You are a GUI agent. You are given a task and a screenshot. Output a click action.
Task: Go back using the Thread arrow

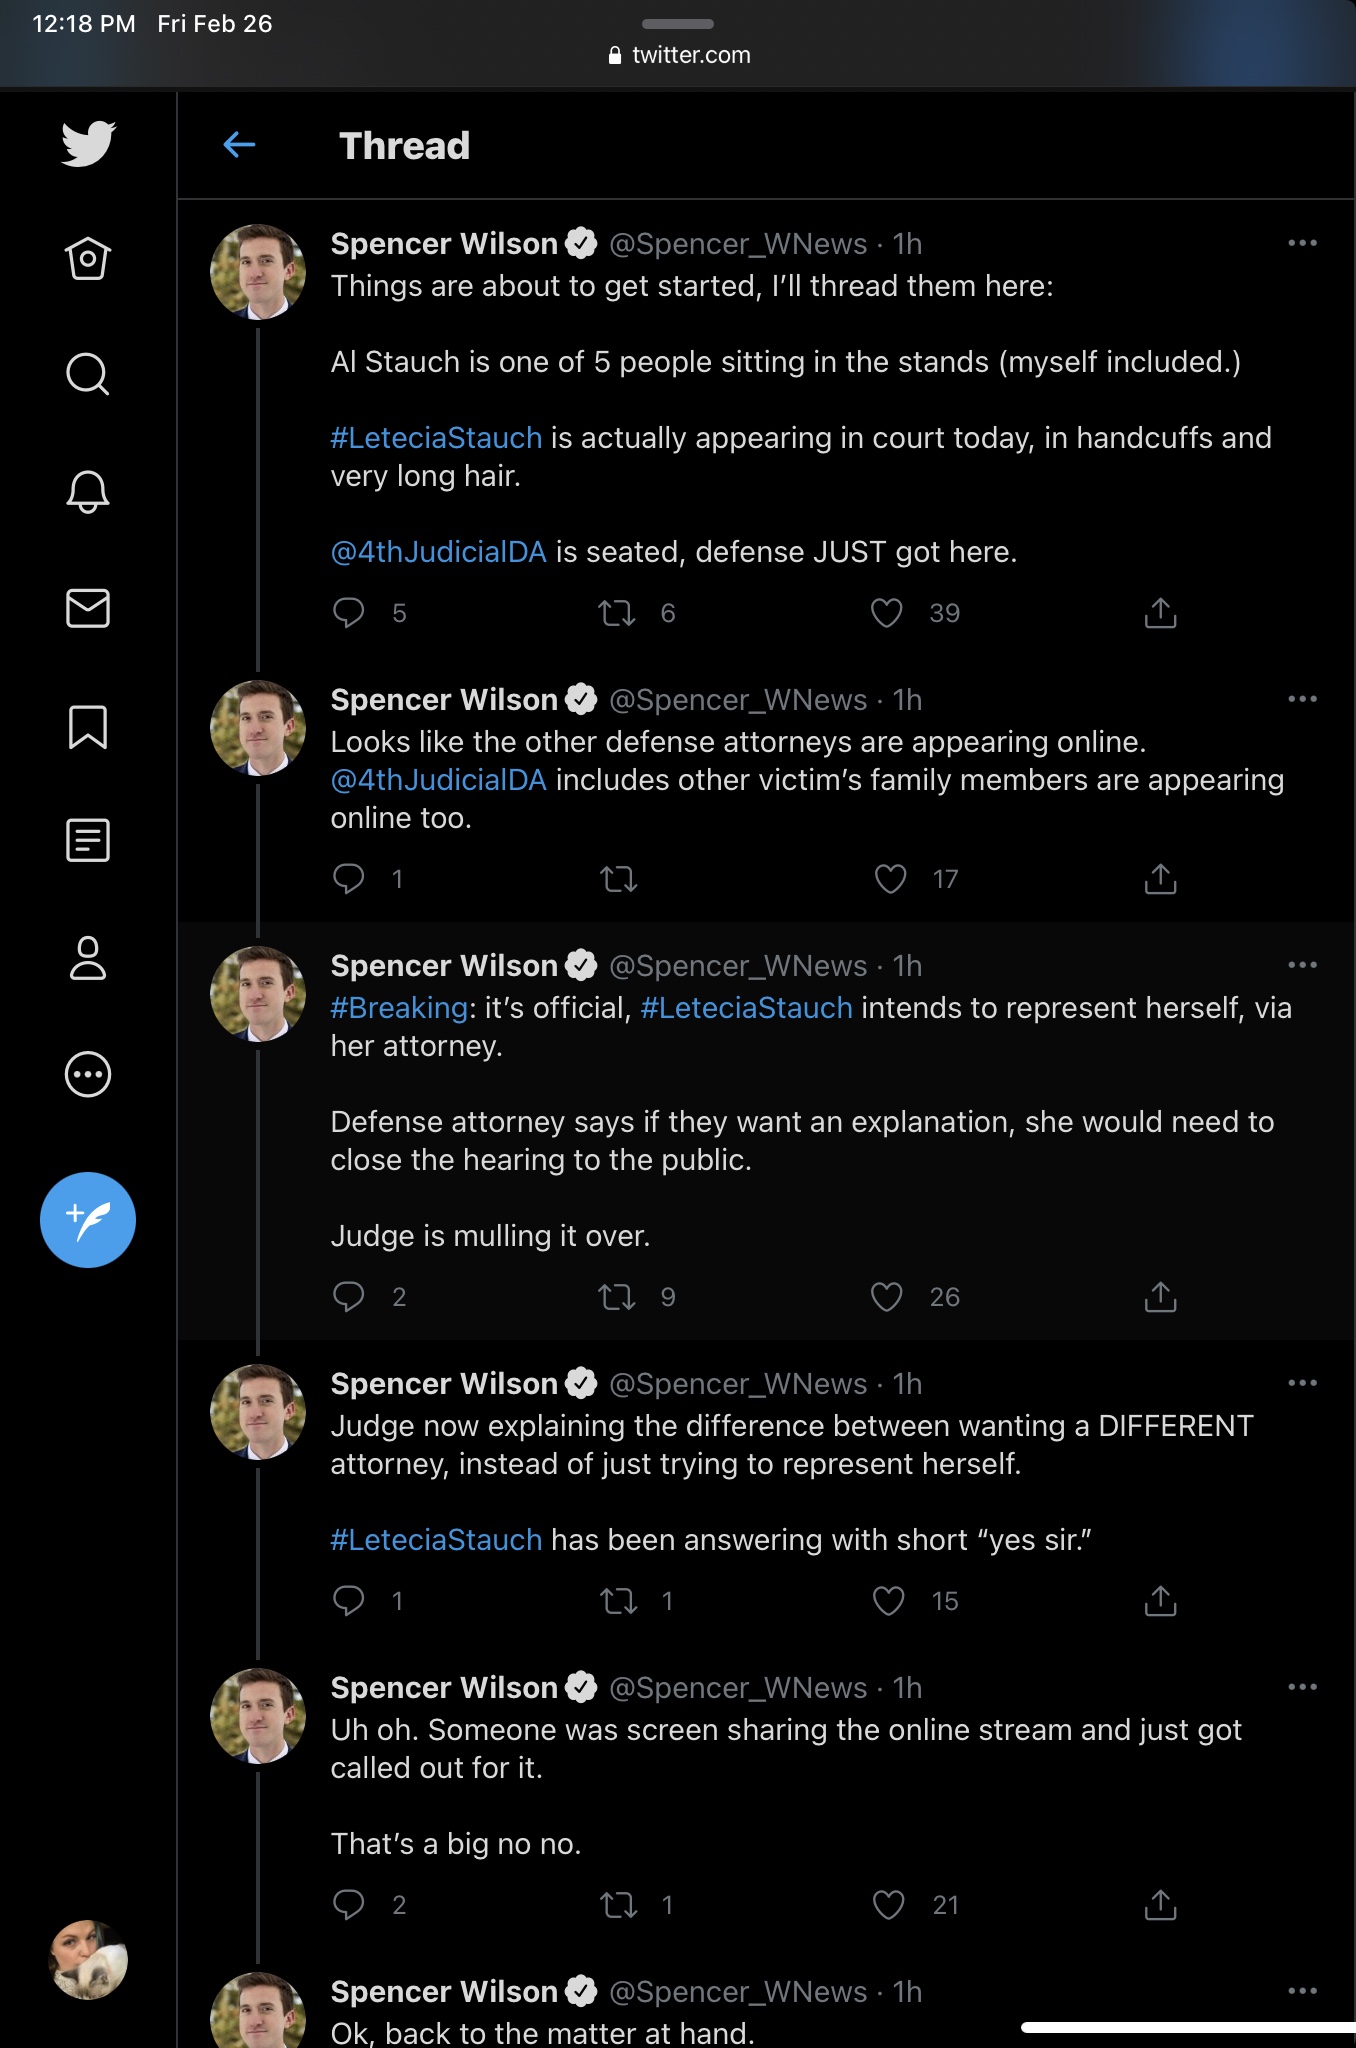coord(239,145)
